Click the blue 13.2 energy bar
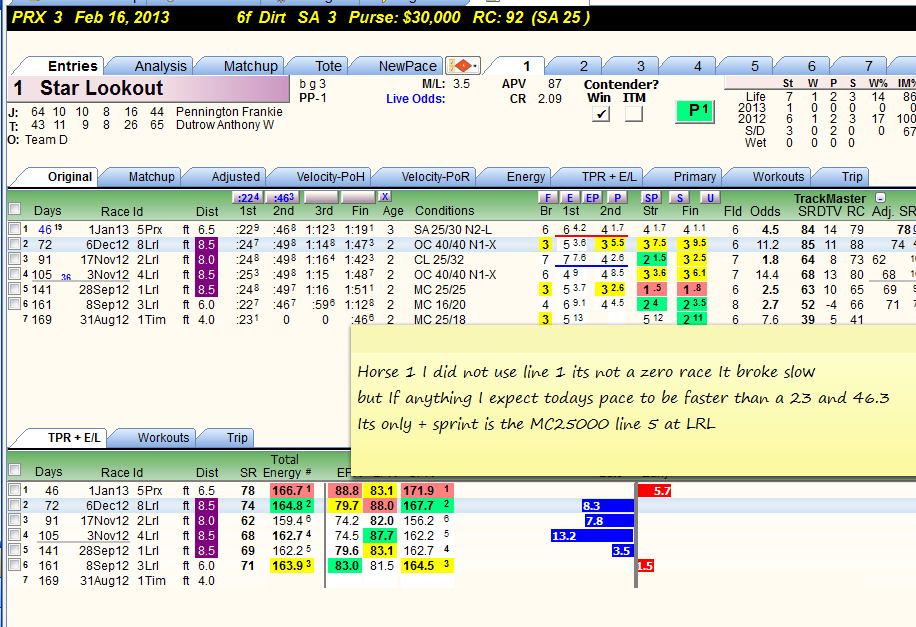The image size is (916, 627). 592,535
